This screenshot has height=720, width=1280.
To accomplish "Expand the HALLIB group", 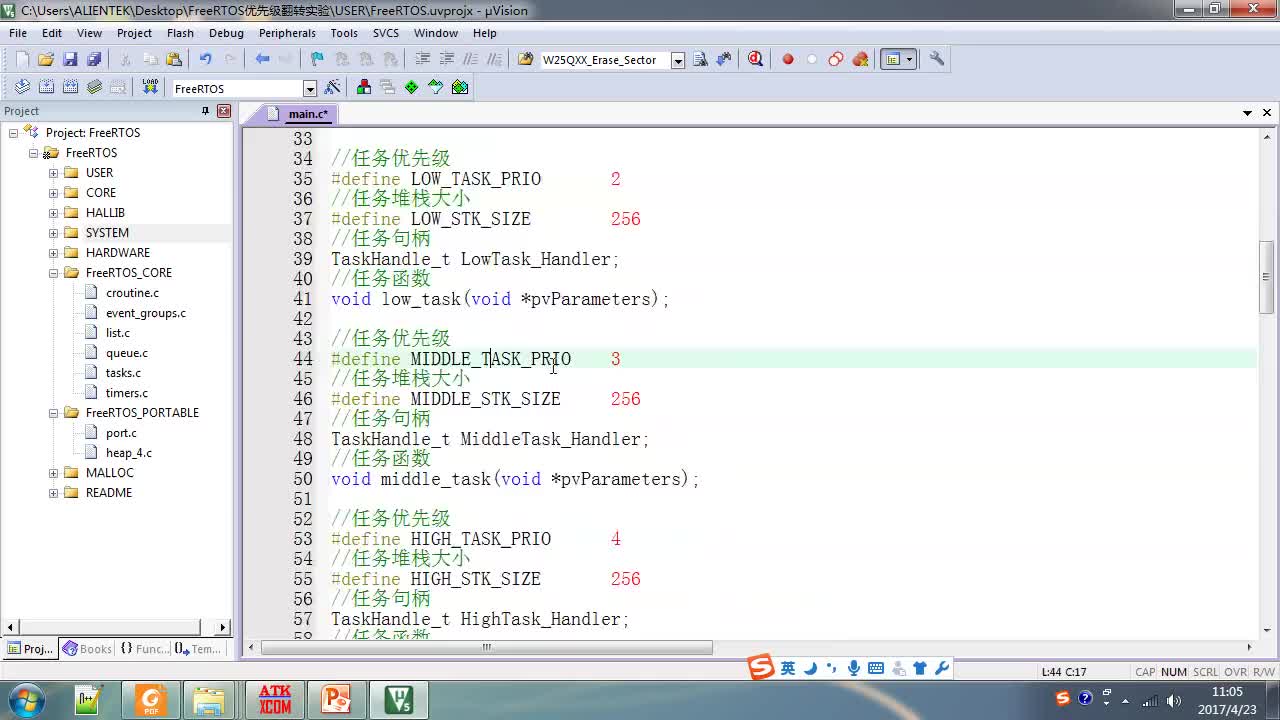I will pyautogui.click(x=53, y=213).
